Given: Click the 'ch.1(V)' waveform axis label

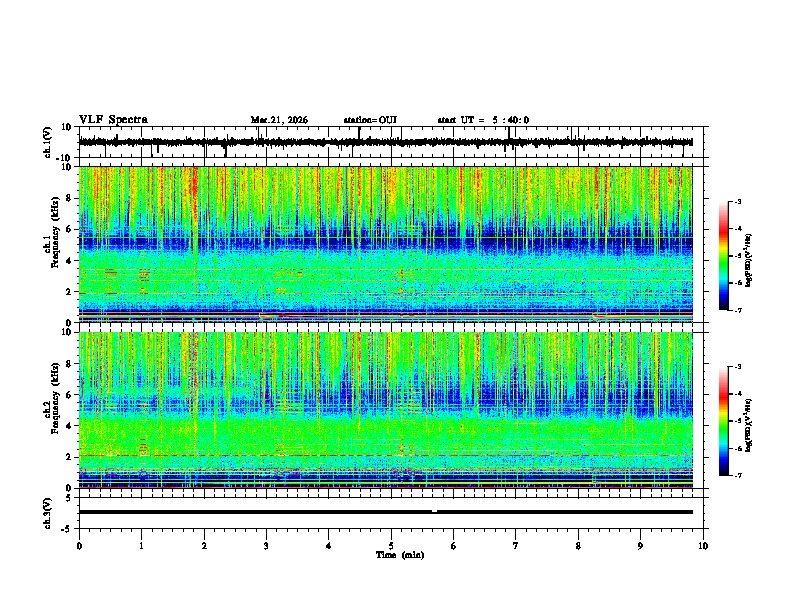Looking at the screenshot, I should tap(48, 142).
